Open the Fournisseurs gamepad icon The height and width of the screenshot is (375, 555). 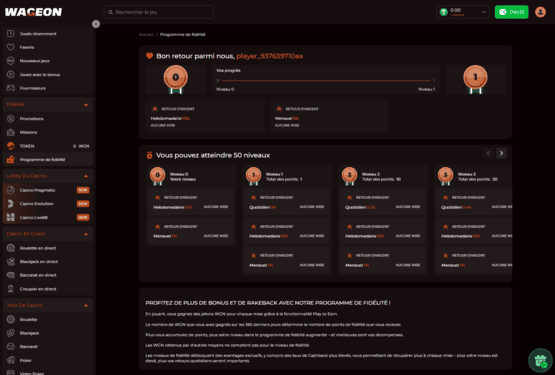click(x=11, y=88)
